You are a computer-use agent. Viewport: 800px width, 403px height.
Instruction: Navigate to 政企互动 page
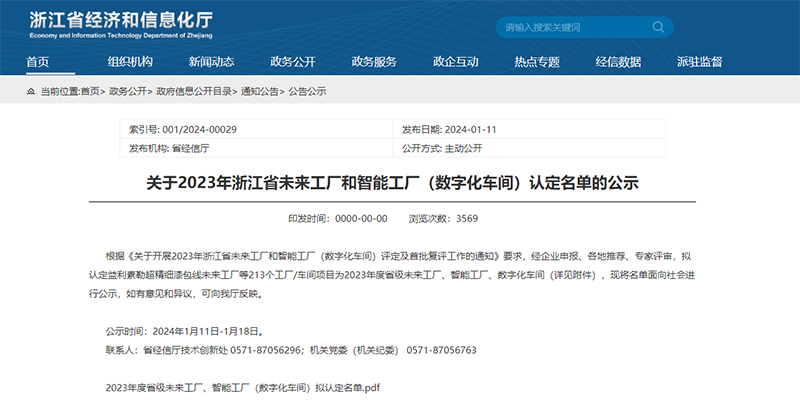455,62
